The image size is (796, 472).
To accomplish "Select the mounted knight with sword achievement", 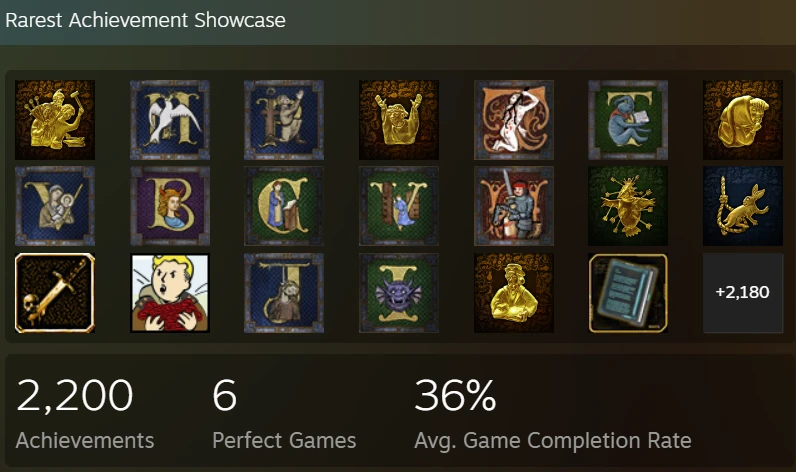I will click(x=514, y=206).
